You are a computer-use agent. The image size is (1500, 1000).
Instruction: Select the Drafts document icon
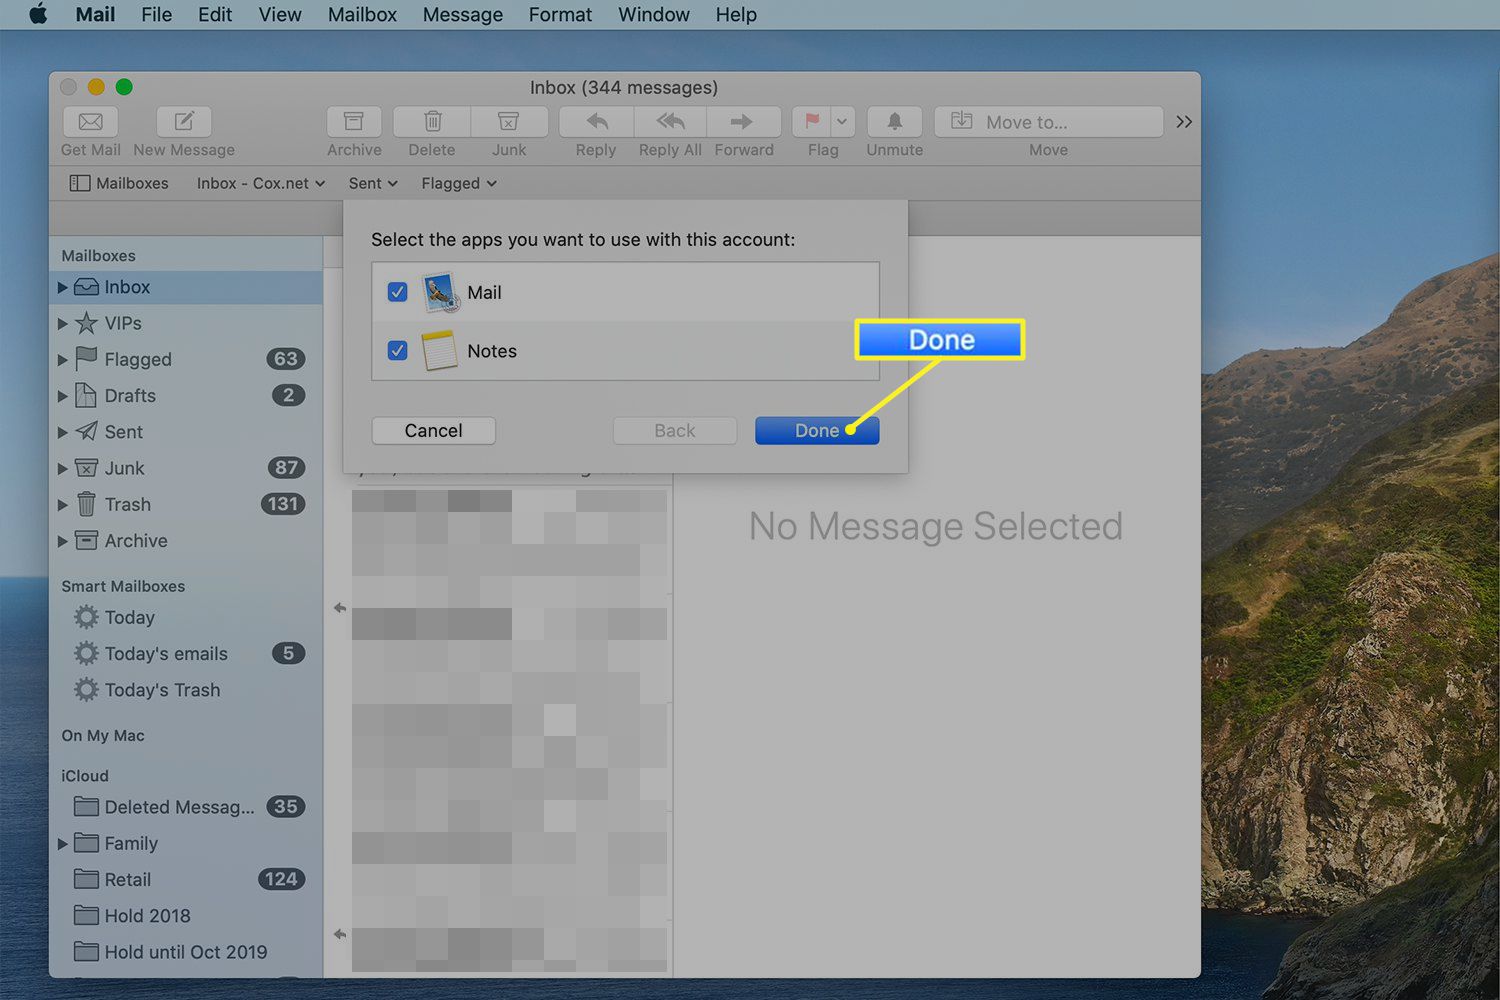tap(87, 395)
